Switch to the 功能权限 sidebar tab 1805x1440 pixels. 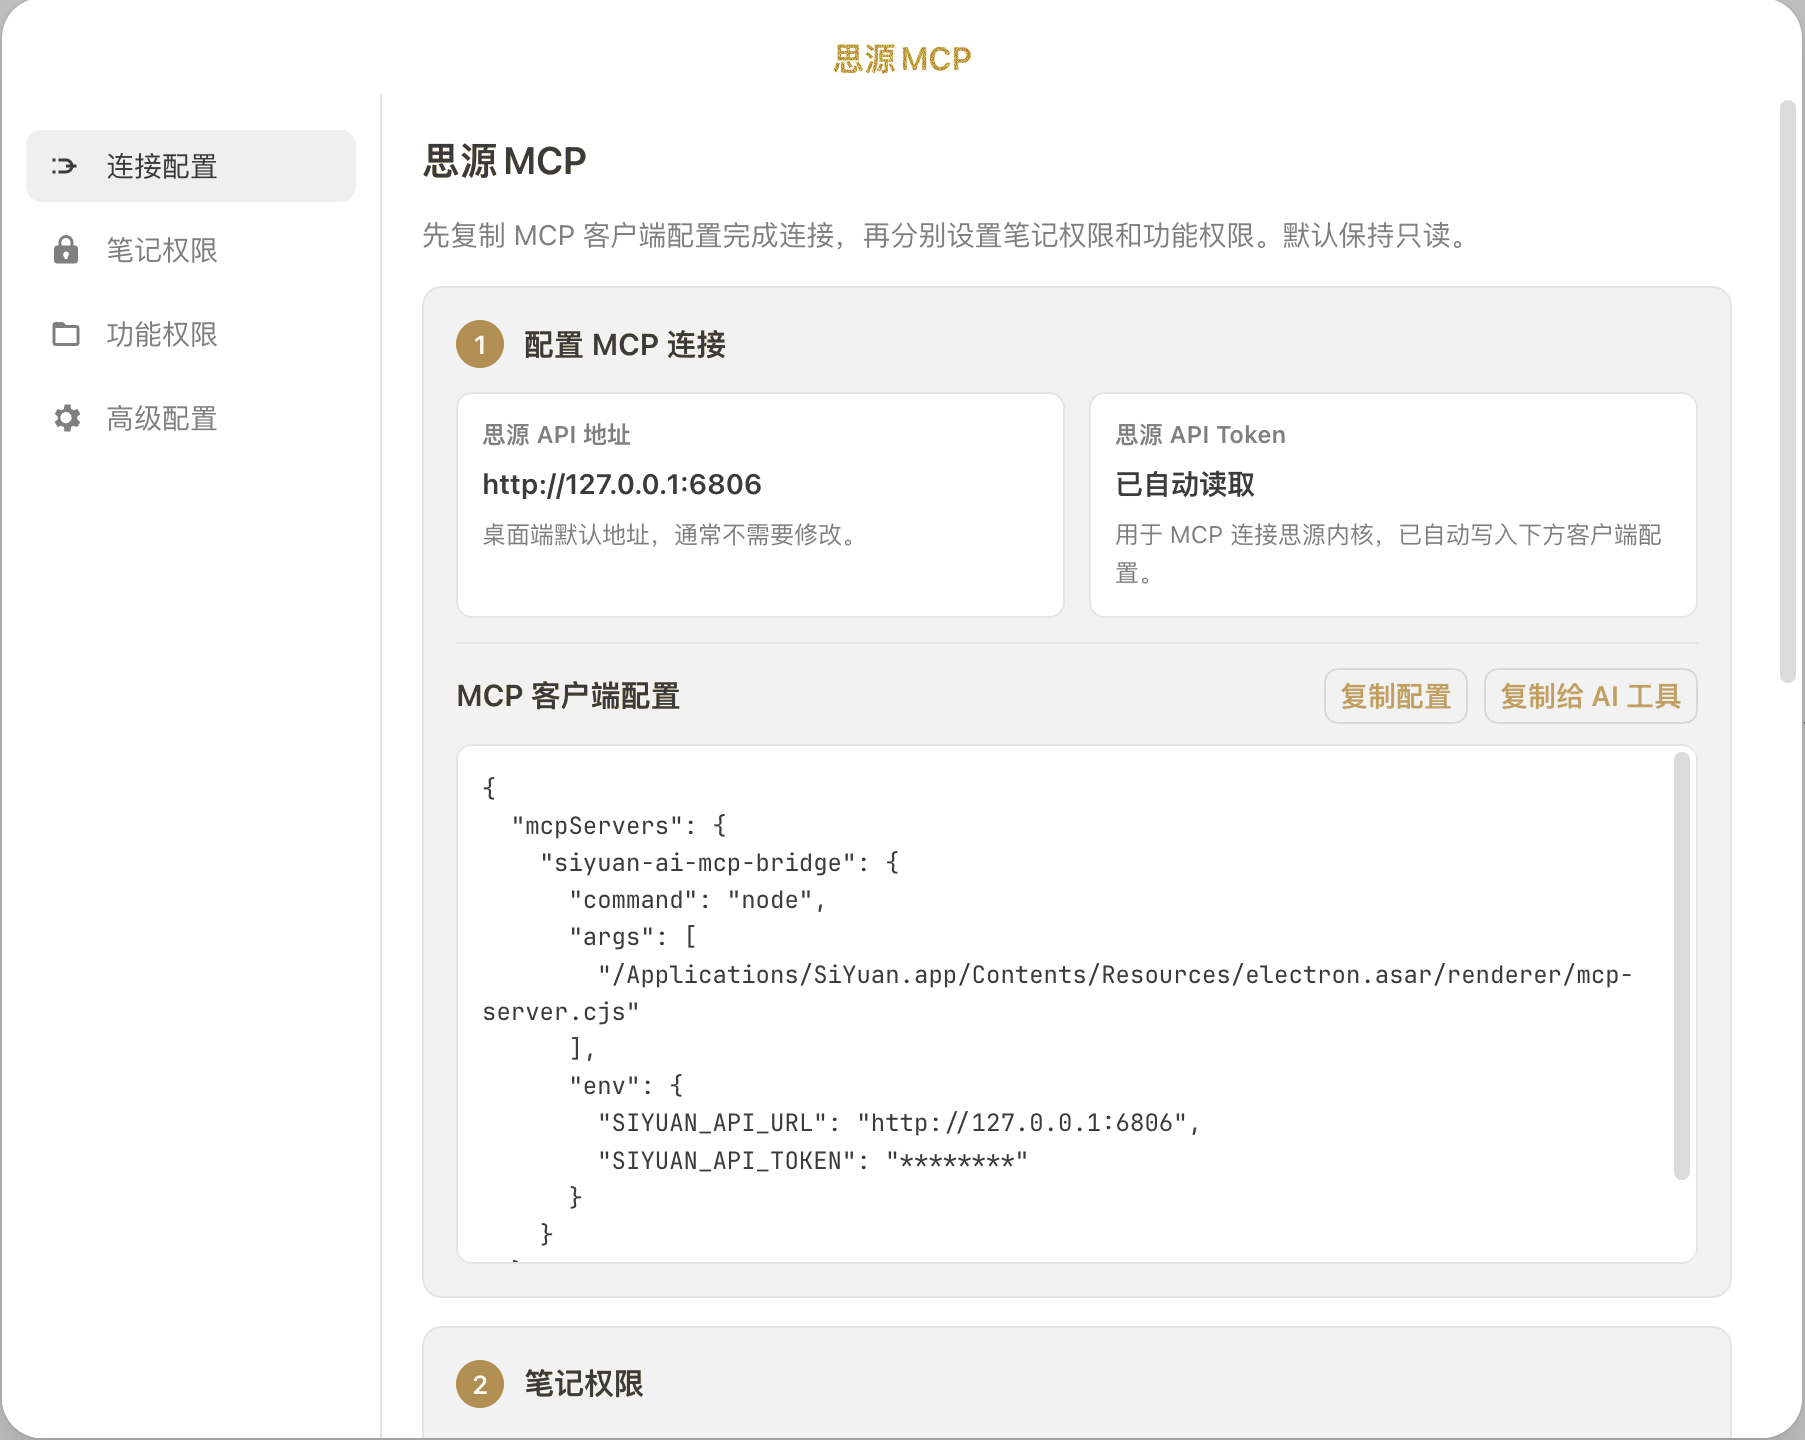tap(191, 334)
